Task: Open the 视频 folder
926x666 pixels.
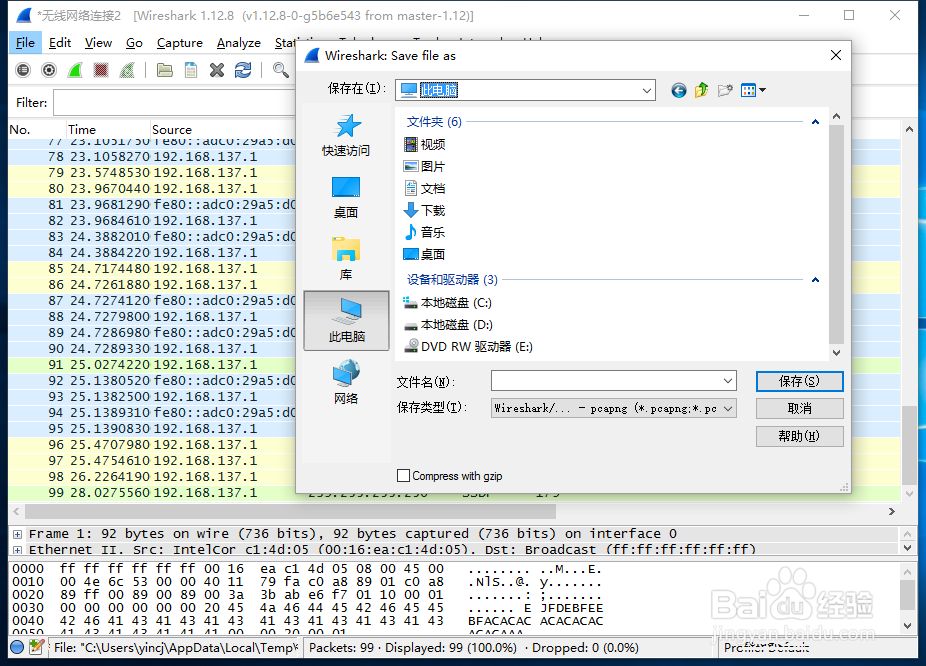Action: coord(425,144)
